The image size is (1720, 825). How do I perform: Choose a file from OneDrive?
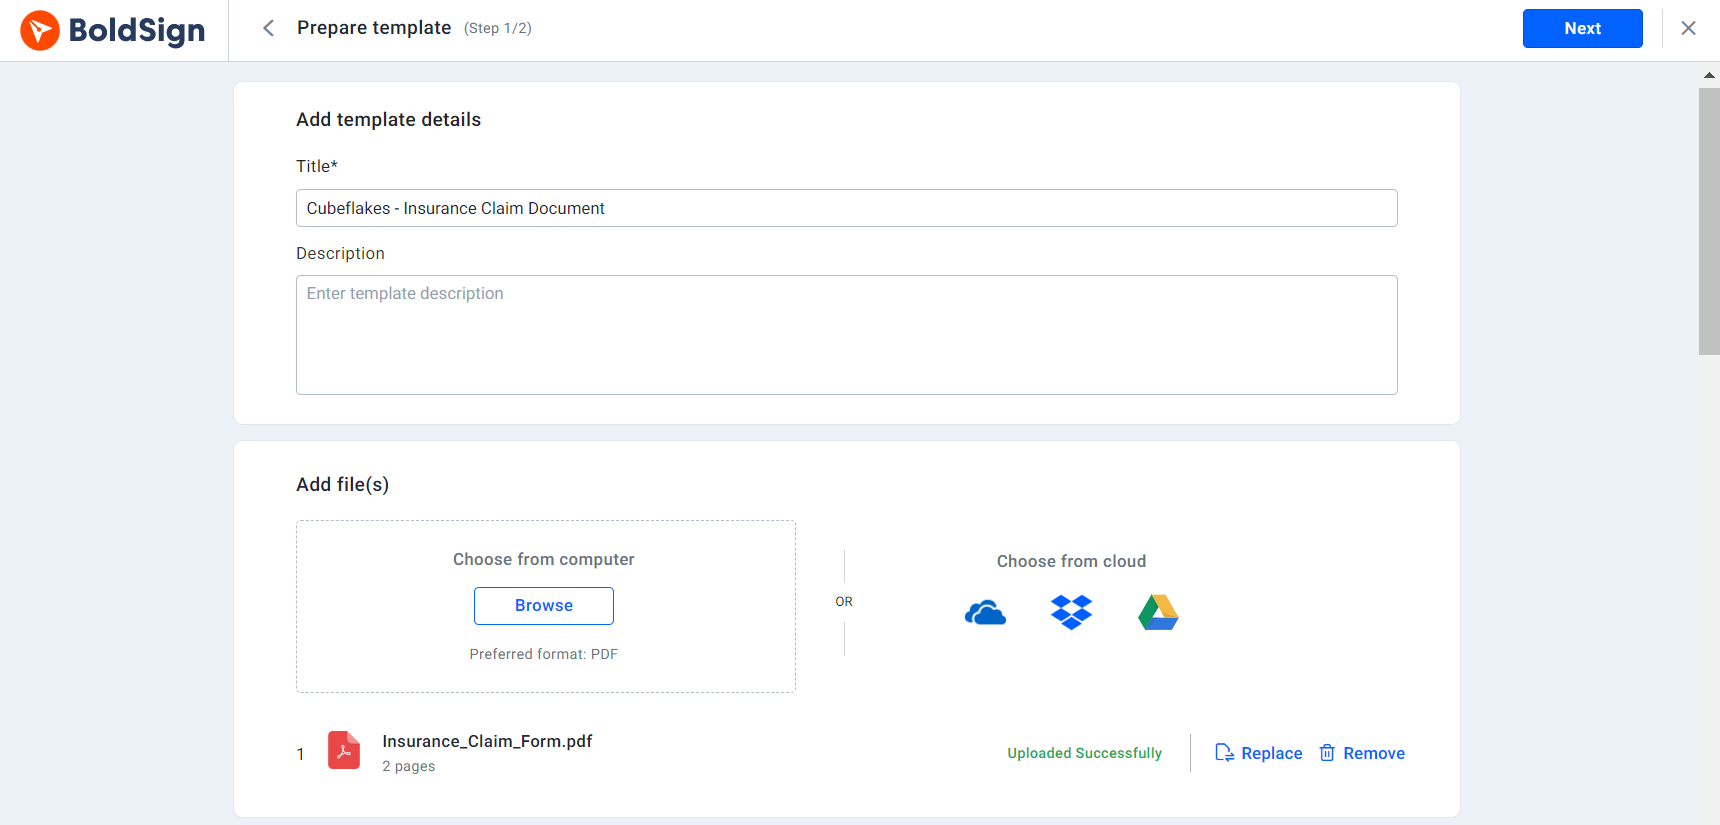(985, 612)
